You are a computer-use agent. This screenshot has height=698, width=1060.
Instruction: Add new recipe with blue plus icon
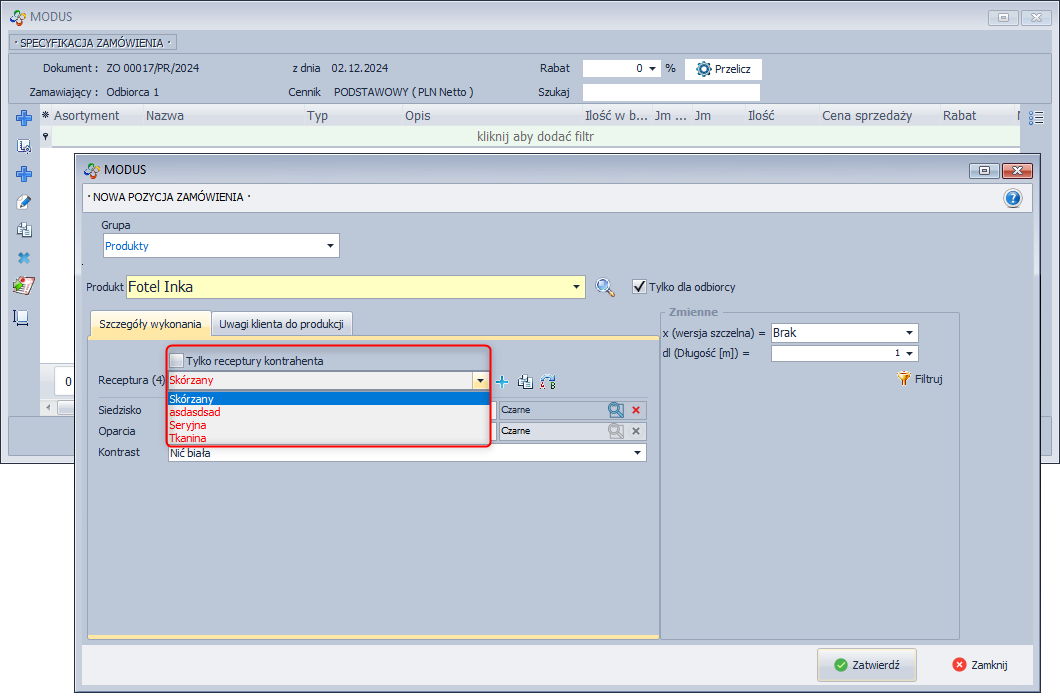pyautogui.click(x=502, y=381)
